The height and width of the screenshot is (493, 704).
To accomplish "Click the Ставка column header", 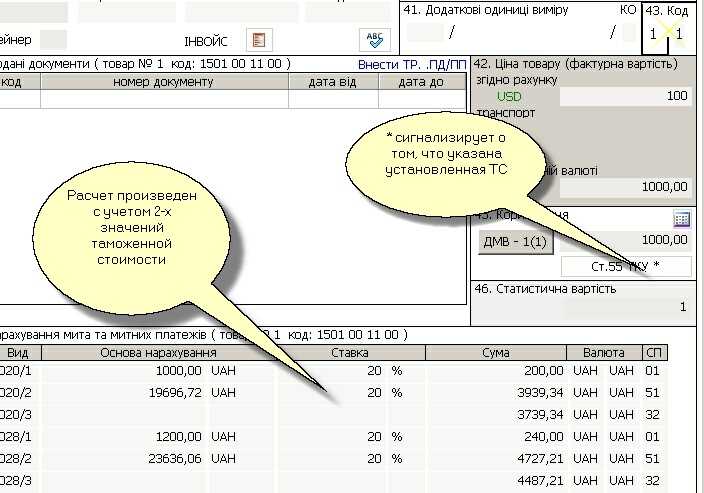I will pyautogui.click(x=350, y=353).
